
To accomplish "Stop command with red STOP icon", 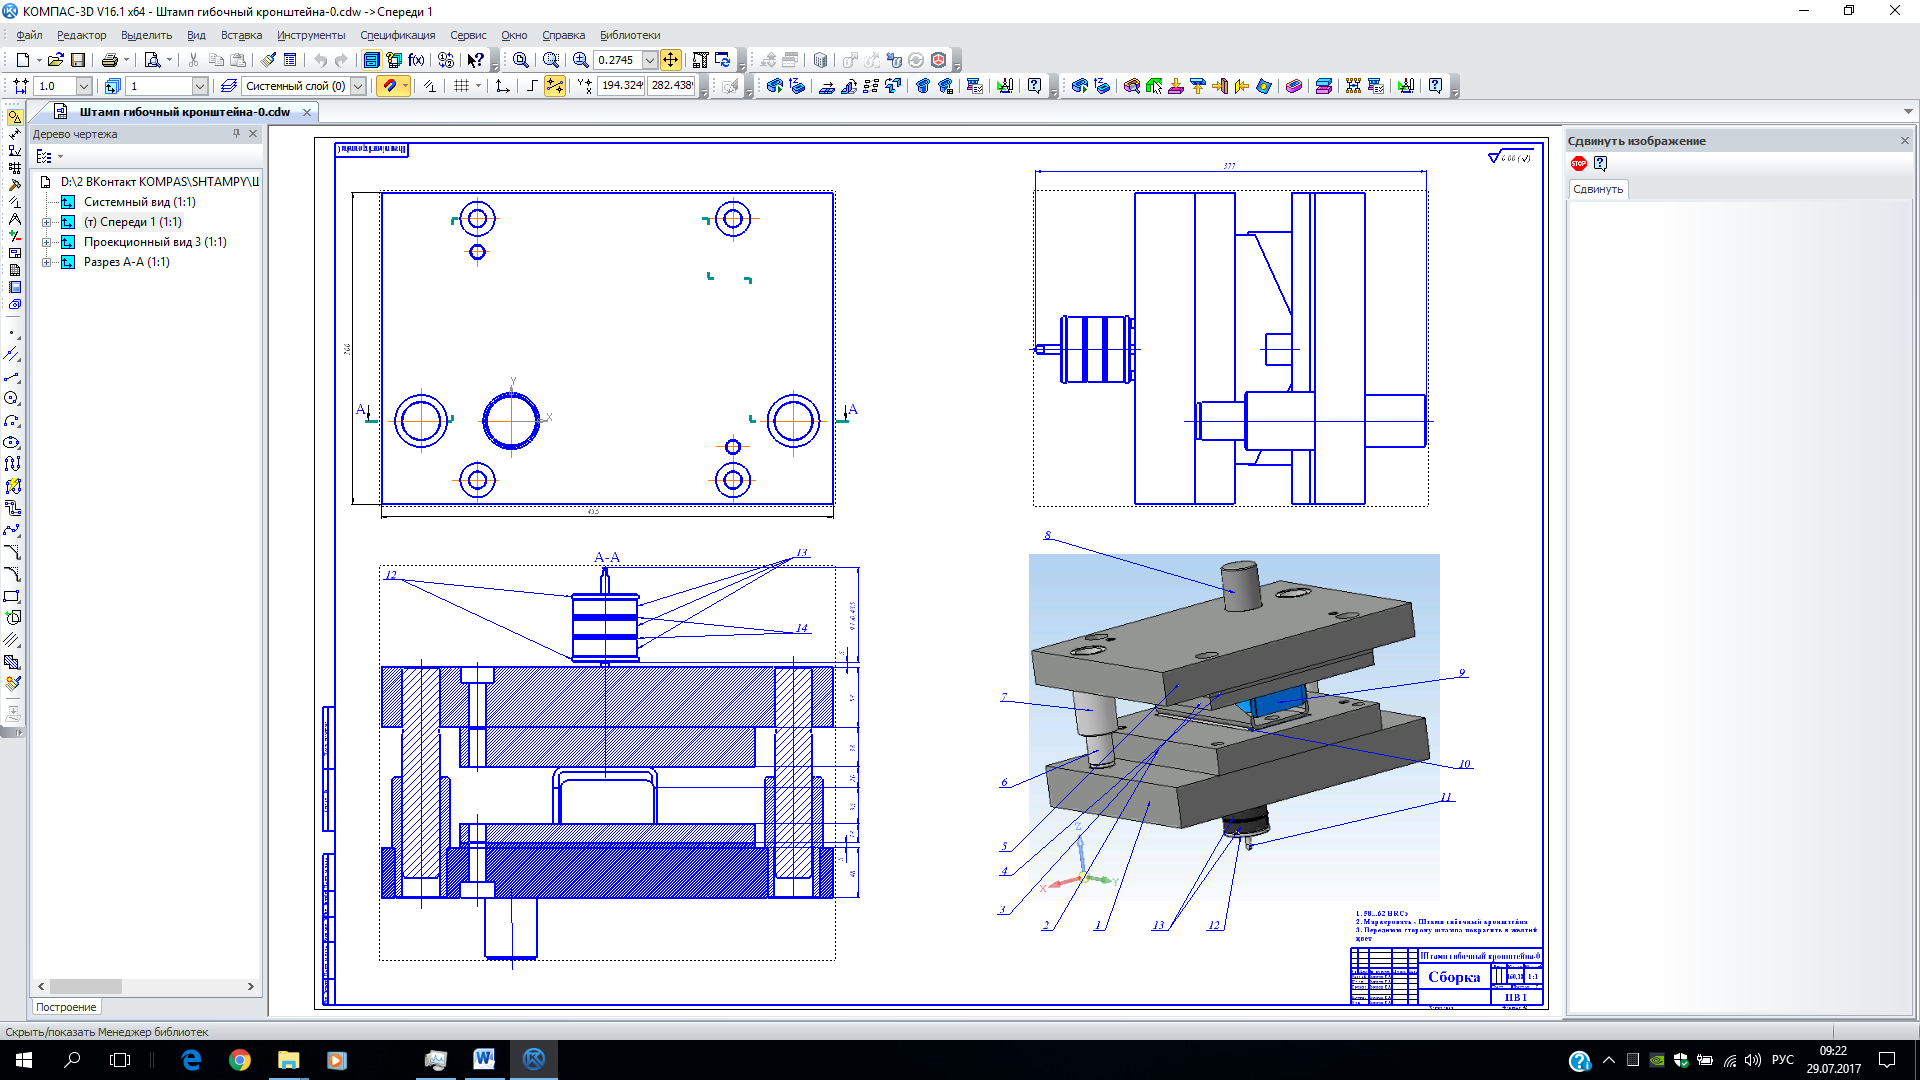I will pos(1579,164).
